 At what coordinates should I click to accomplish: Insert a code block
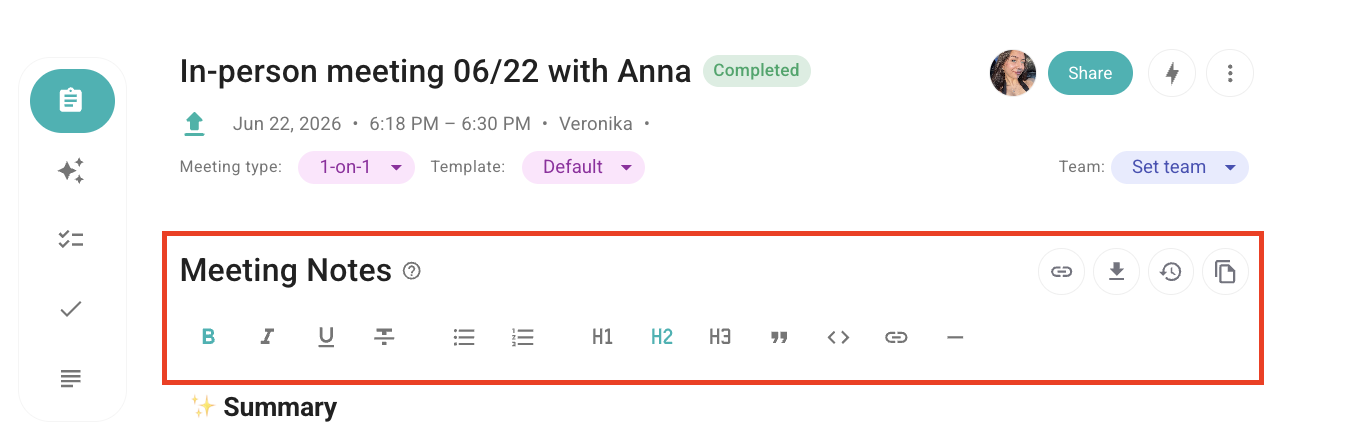click(x=838, y=337)
